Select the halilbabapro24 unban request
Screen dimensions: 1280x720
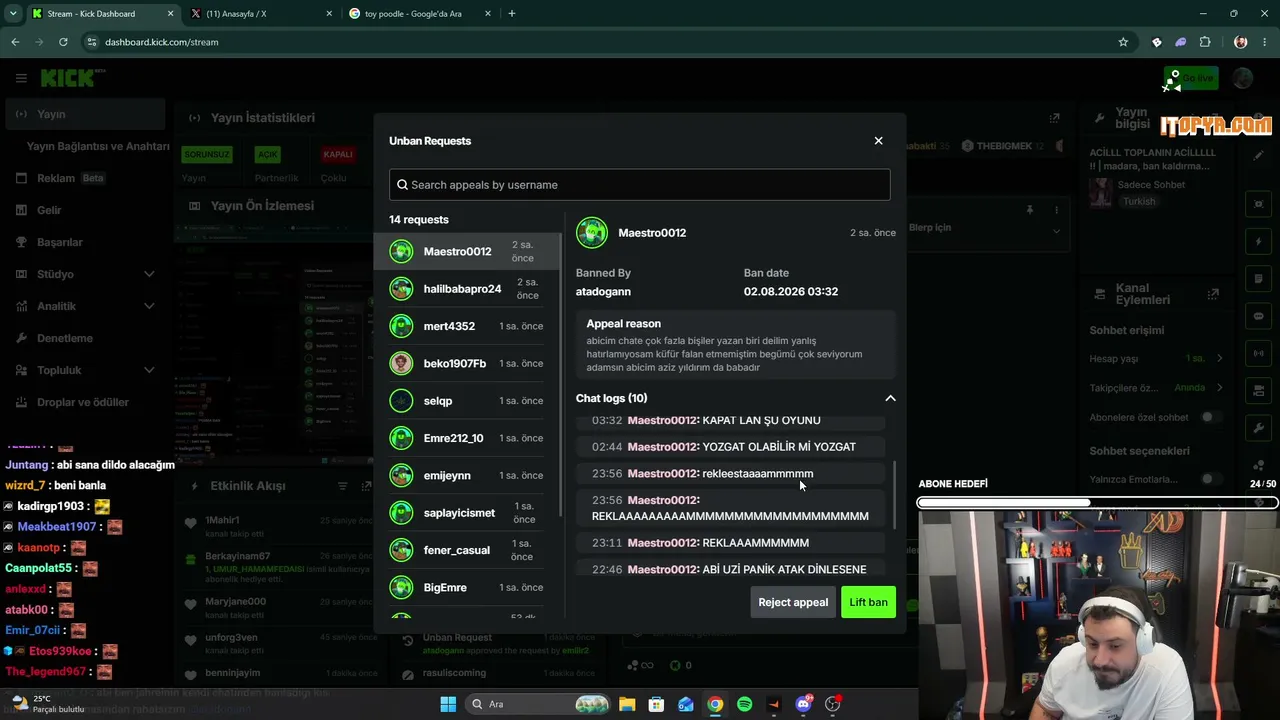[467, 289]
